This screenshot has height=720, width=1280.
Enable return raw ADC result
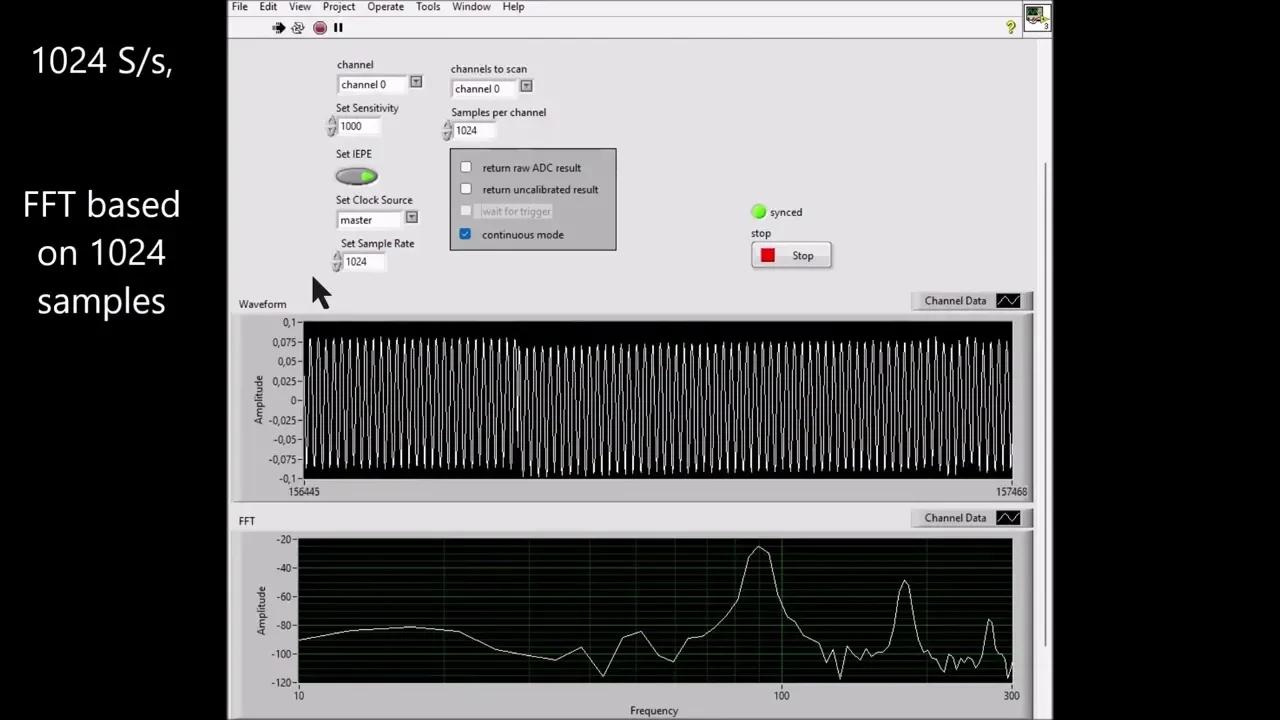[466, 167]
